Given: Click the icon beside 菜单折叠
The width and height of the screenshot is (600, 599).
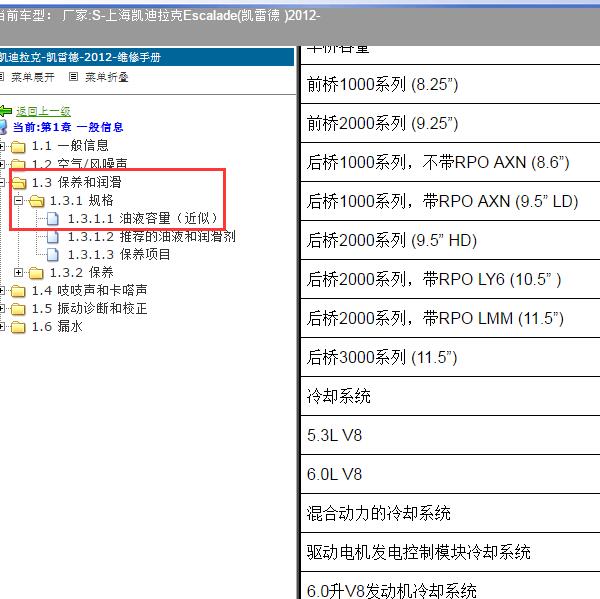Looking at the screenshot, I should 73,77.
